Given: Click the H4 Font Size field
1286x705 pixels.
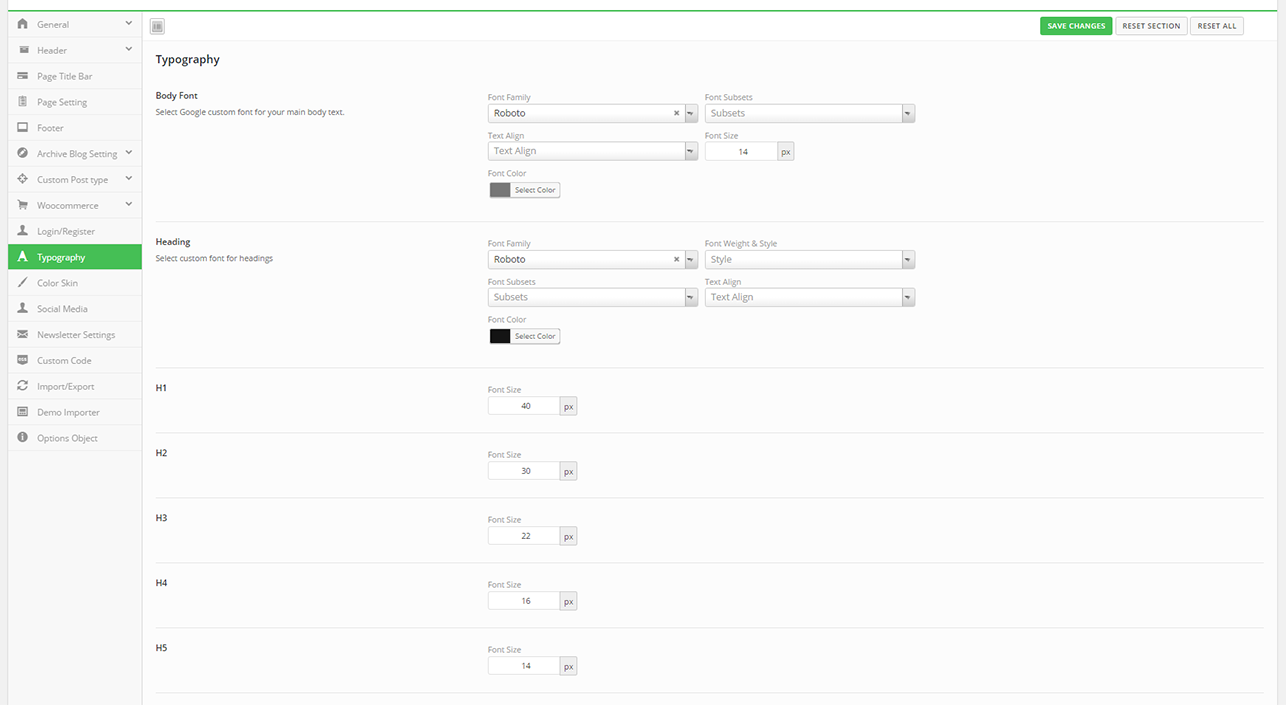Looking at the screenshot, I should 524,601.
